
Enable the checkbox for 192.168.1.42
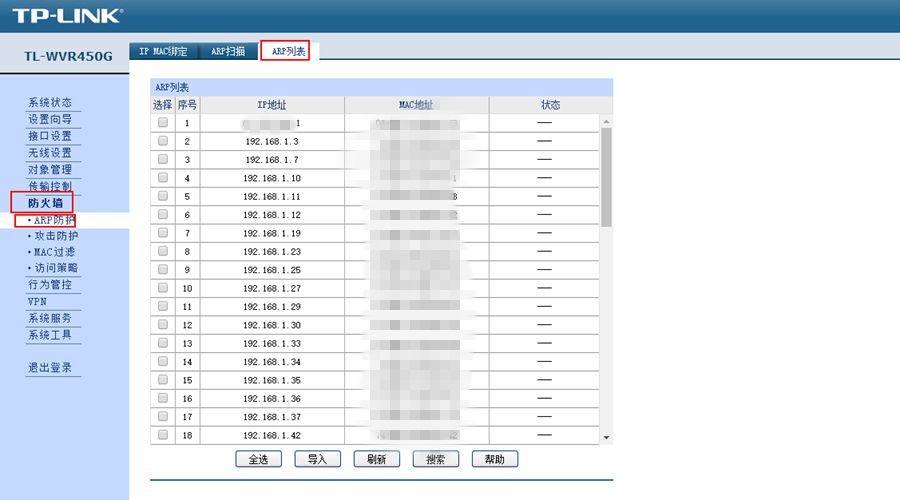[x=163, y=435]
